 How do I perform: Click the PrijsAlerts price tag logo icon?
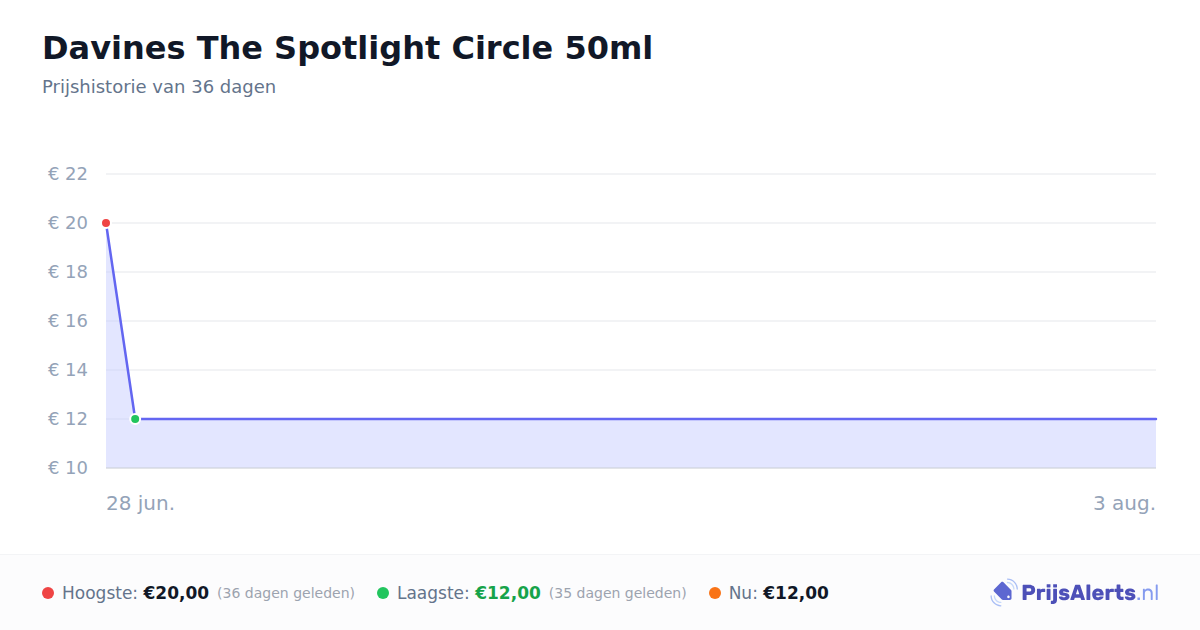click(1003, 593)
